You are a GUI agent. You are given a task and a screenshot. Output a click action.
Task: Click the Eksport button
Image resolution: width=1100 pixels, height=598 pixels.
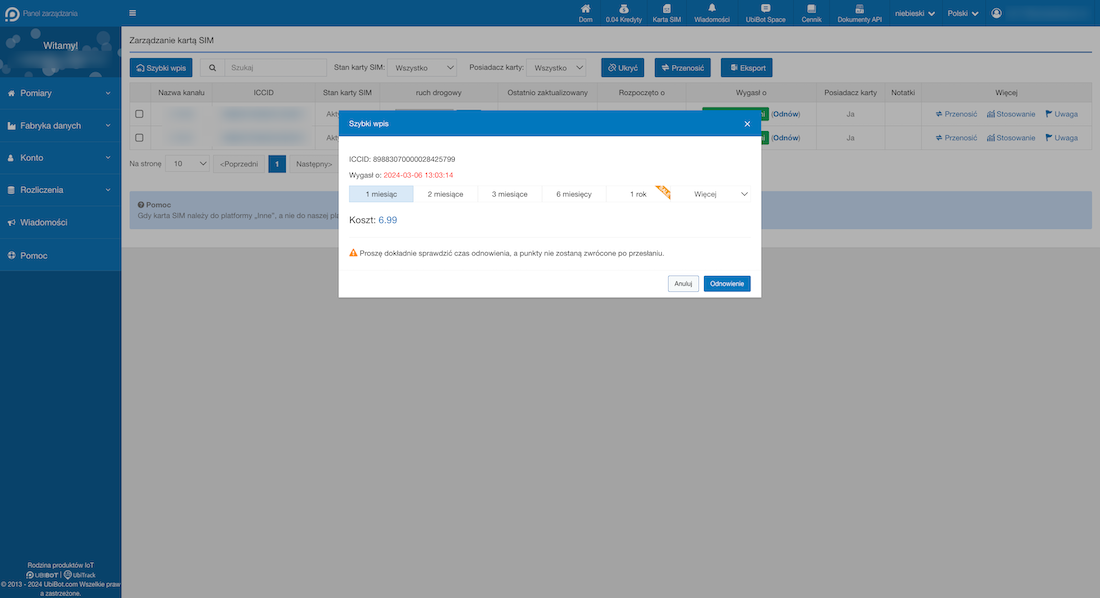click(746, 68)
